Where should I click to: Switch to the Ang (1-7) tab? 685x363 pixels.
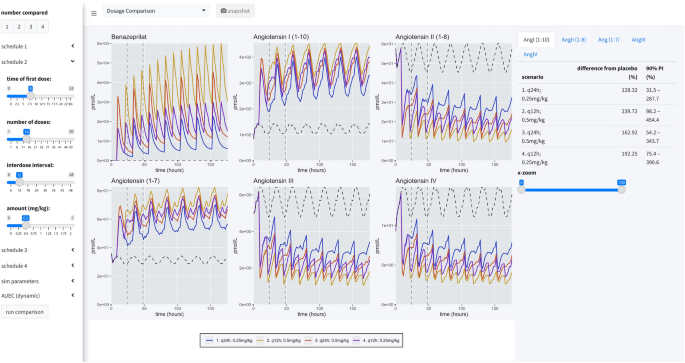point(609,40)
